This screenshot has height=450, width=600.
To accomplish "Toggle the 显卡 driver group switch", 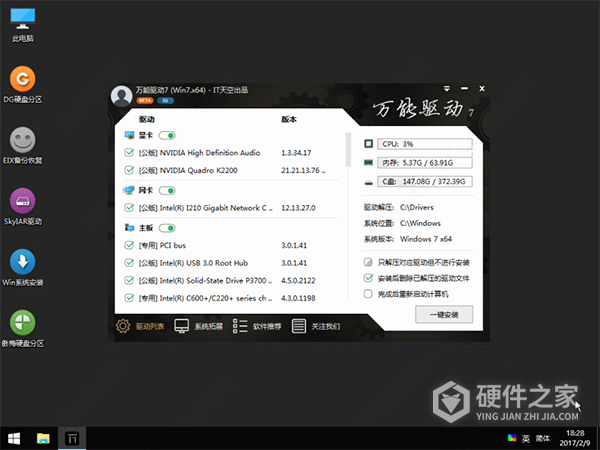I will (167, 135).
